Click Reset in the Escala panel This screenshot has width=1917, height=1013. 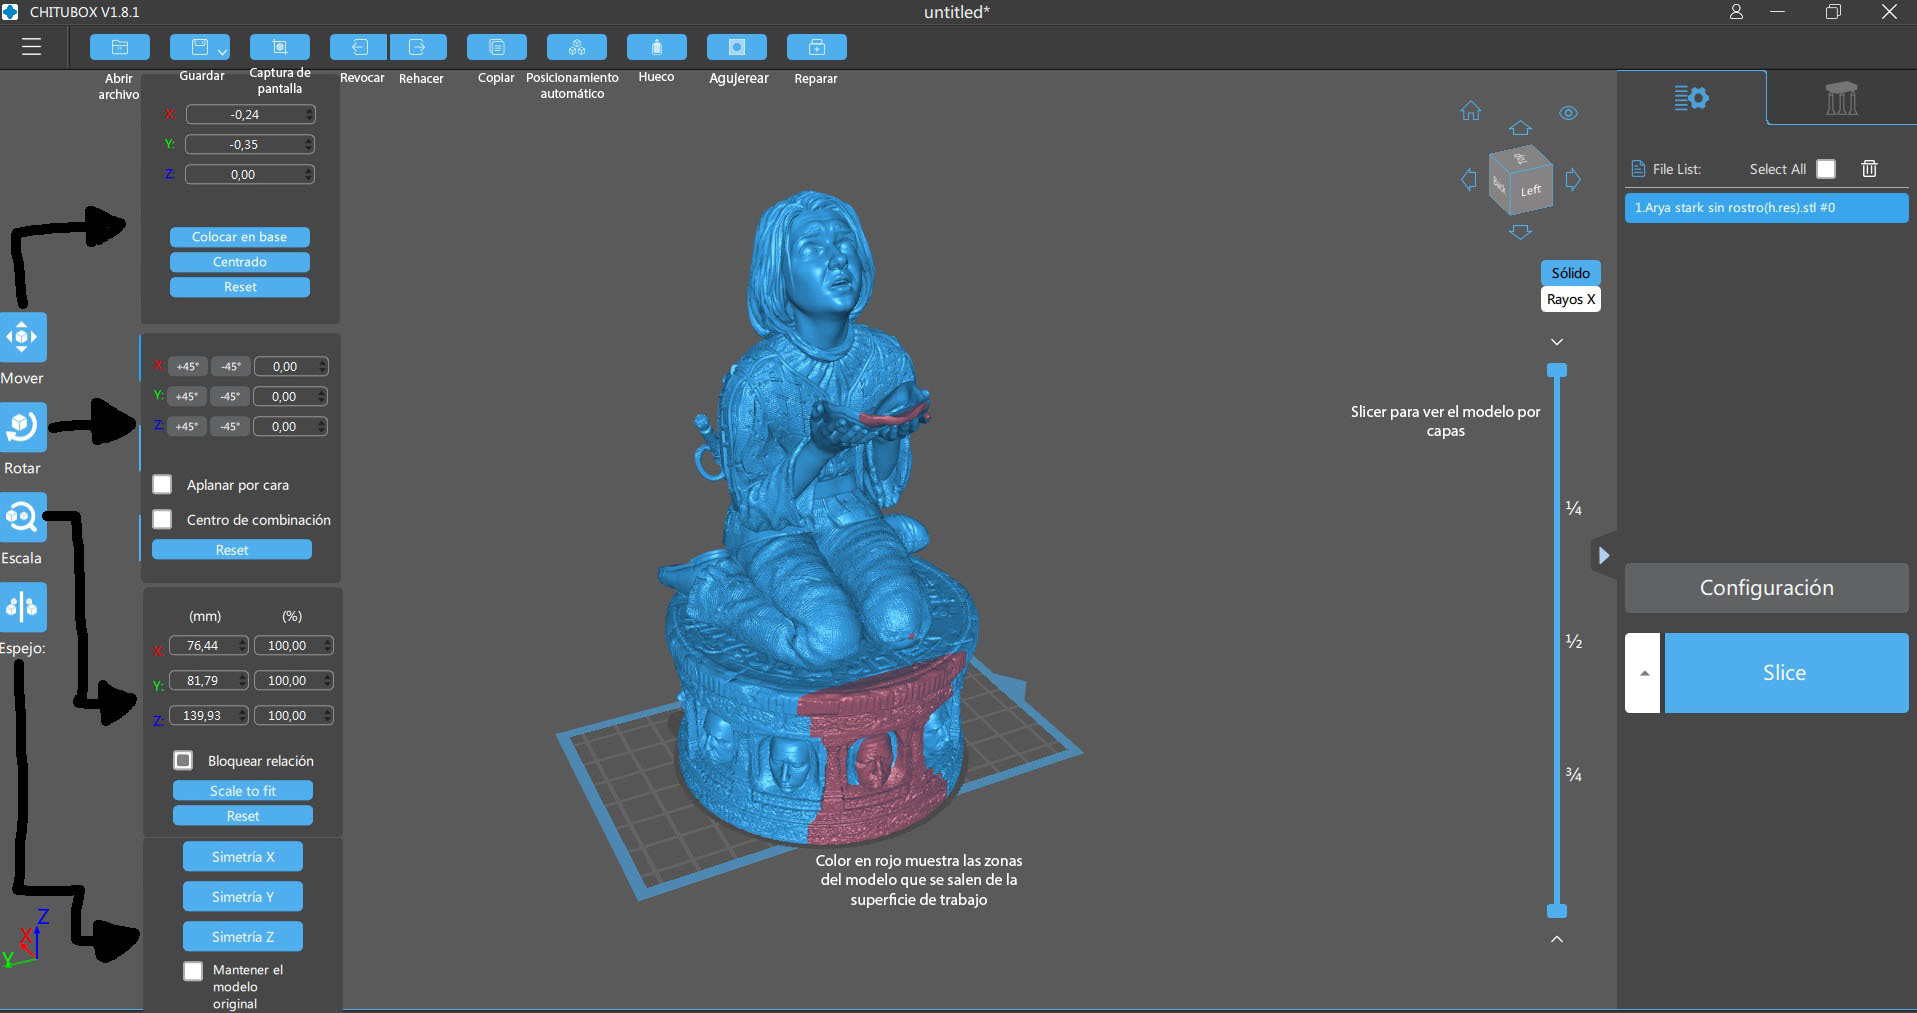(243, 816)
